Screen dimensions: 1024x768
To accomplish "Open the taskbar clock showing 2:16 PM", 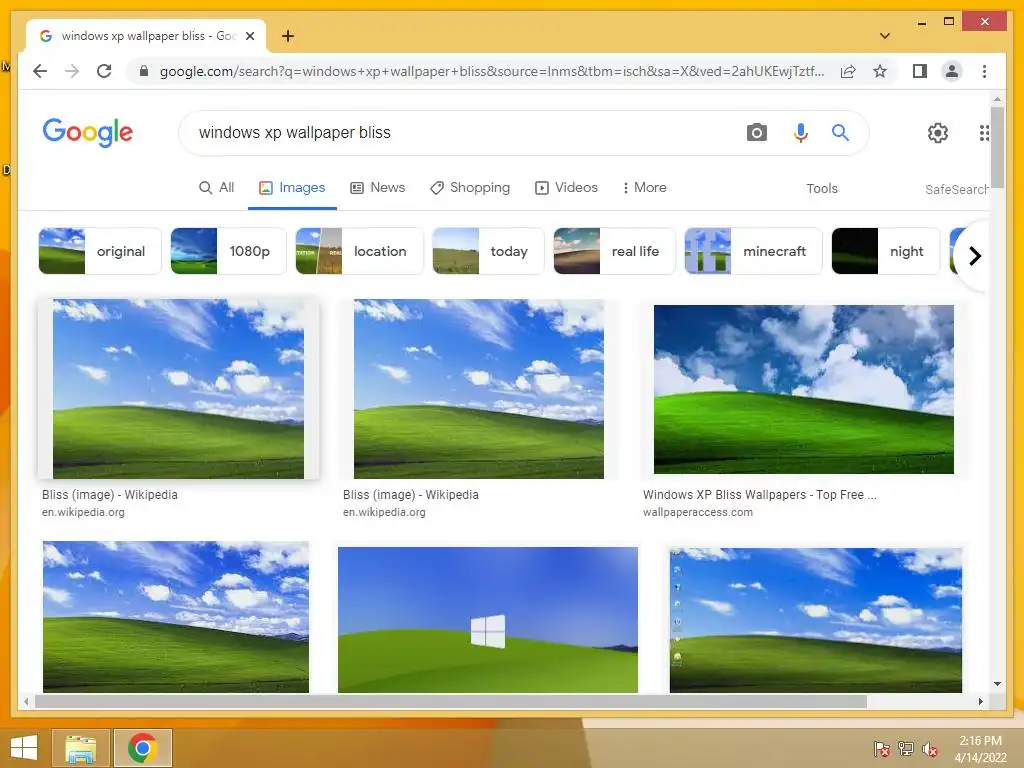I will coord(980,749).
